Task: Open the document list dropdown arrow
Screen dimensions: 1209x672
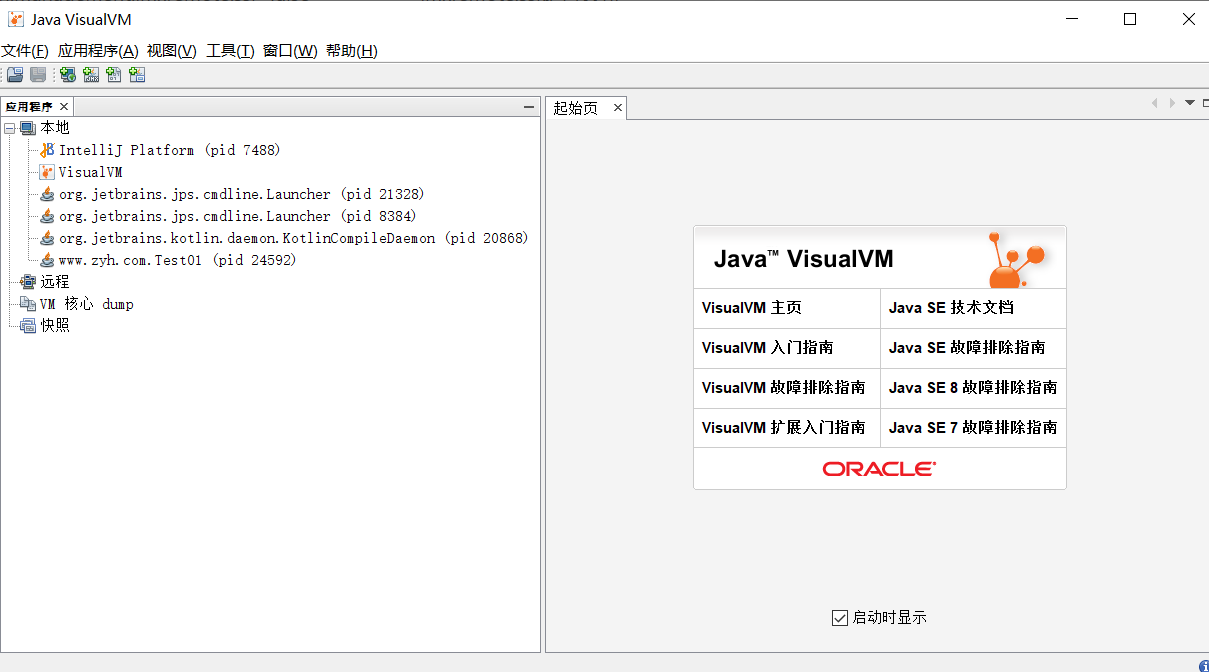Action: (x=1189, y=103)
